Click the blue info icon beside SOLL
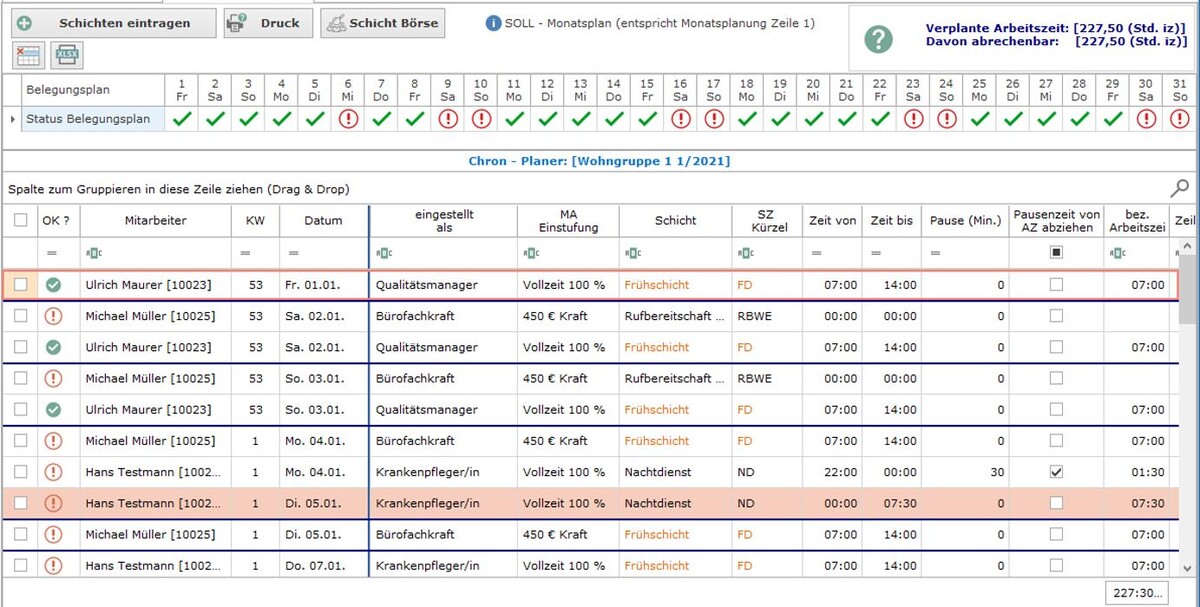Image resolution: width=1200 pixels, height=607 pixels. click(x=493, y=23)
